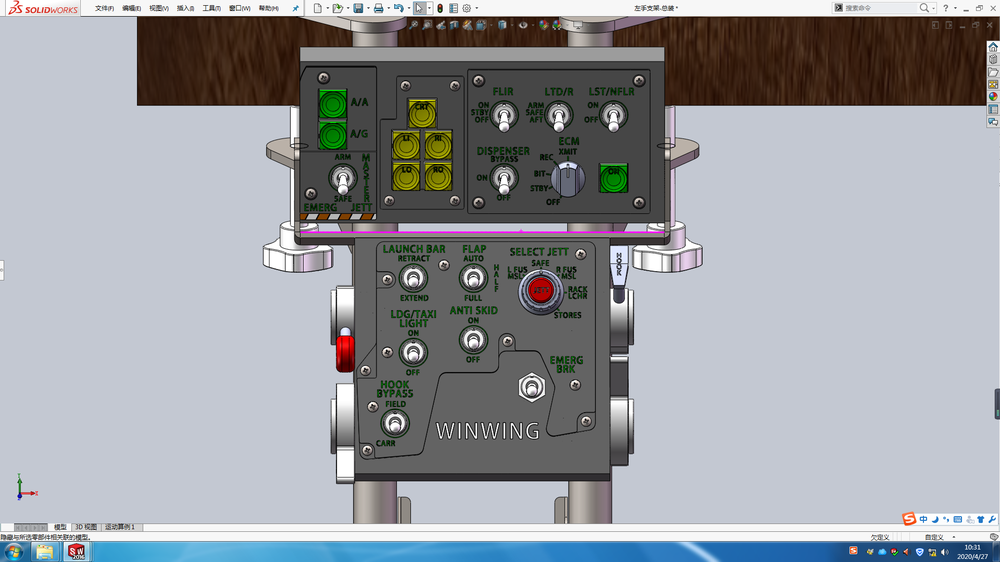
Task: Click Zoom to Fit magnifier in view toolbar
Action: click(x=413, y=25)
